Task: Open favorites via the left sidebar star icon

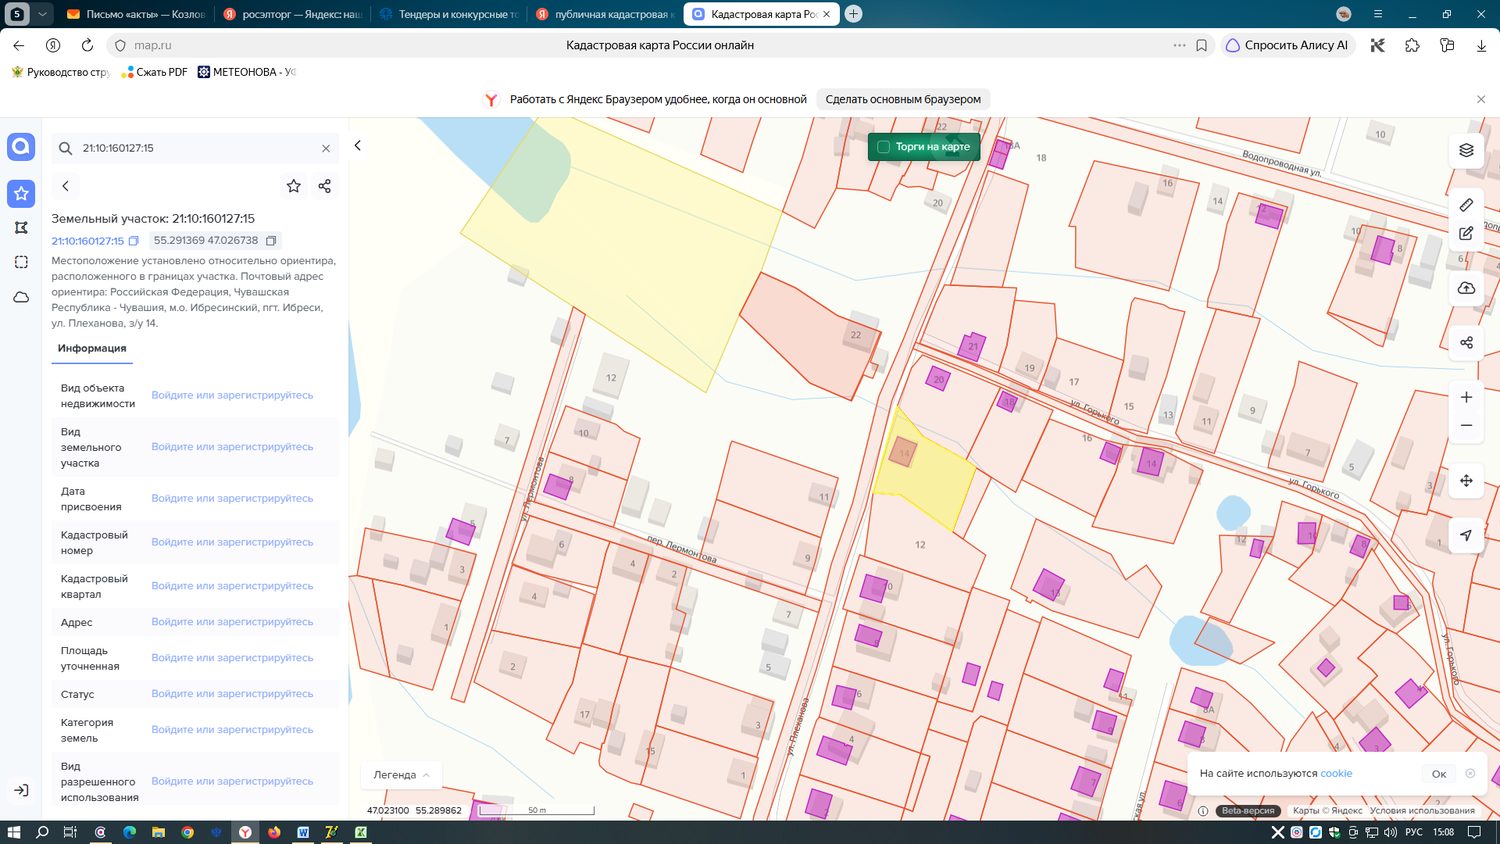Action: (x=21, y=193)
